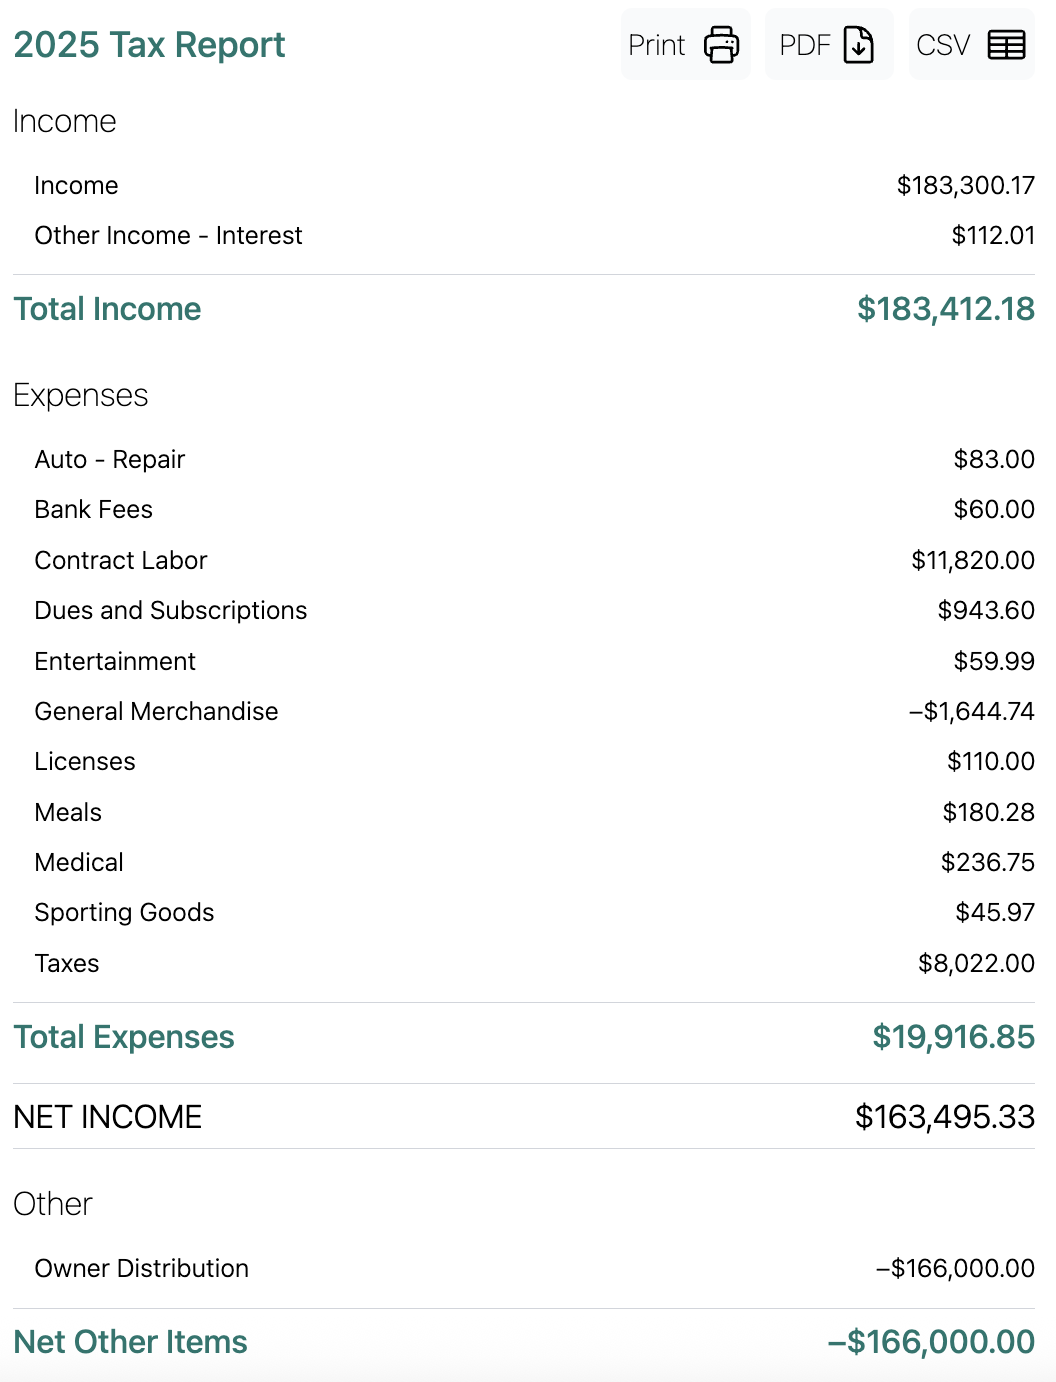Open the Medical expense row
This screenshot has width=1056, height=1382.
(x=79, y=863)
